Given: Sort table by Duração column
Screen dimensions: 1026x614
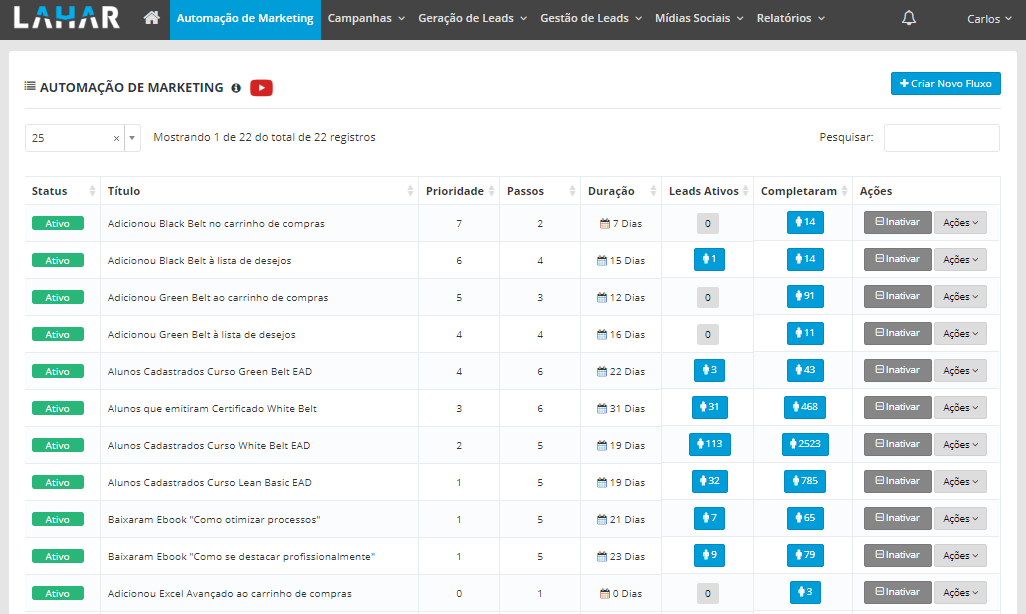Looking at the screenshot, I should click(621, 190).
